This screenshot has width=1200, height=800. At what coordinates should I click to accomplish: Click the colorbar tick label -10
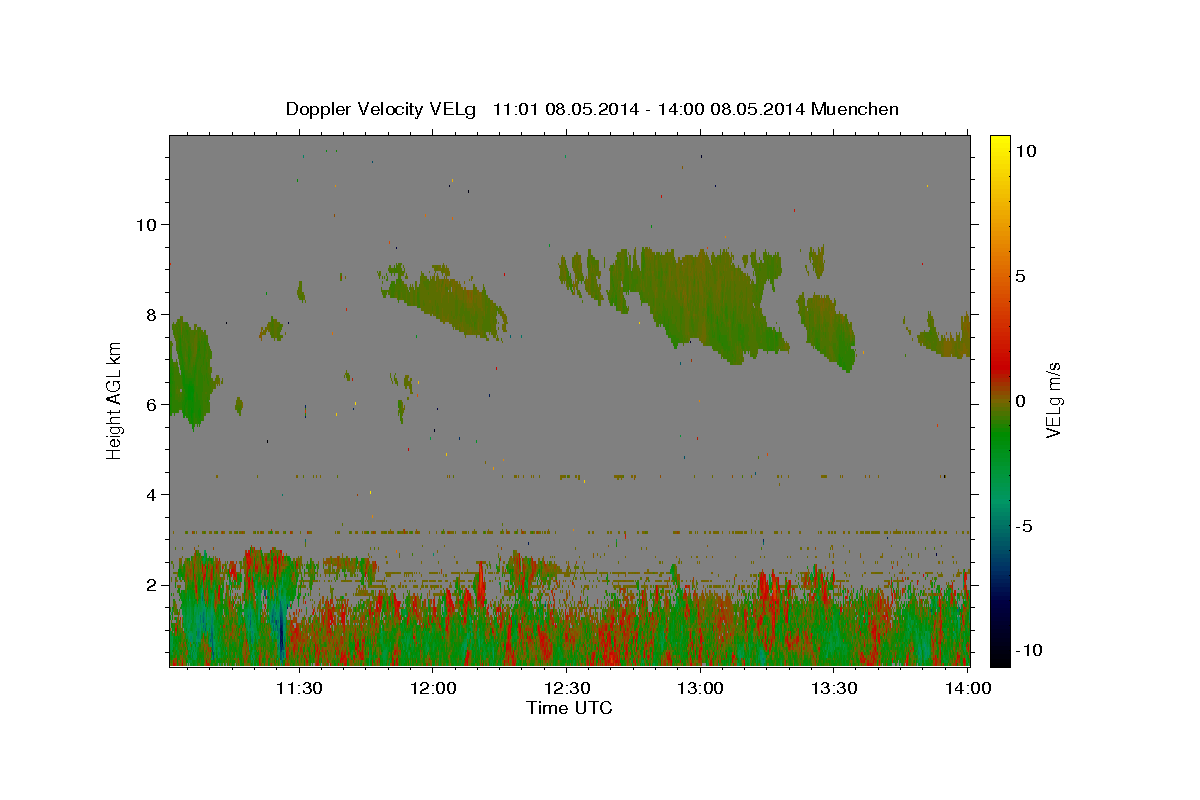[x=1028, y=651]
